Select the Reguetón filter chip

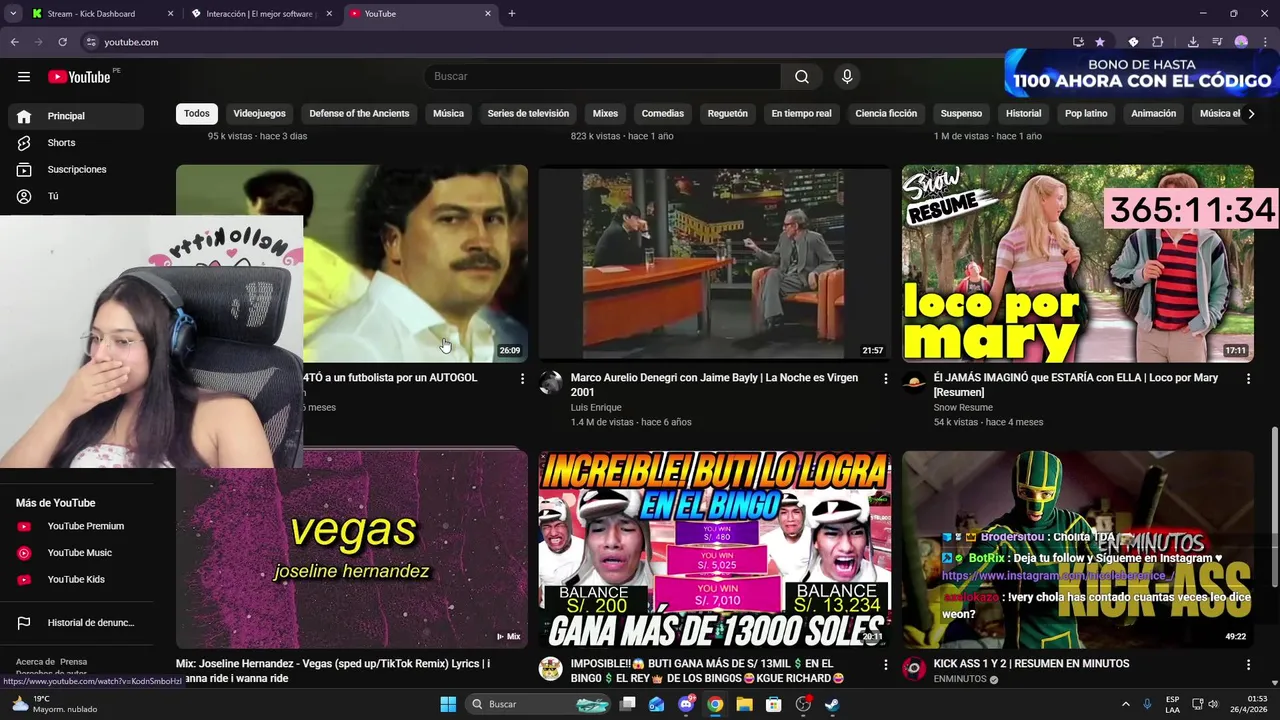(x=728, y=114)
